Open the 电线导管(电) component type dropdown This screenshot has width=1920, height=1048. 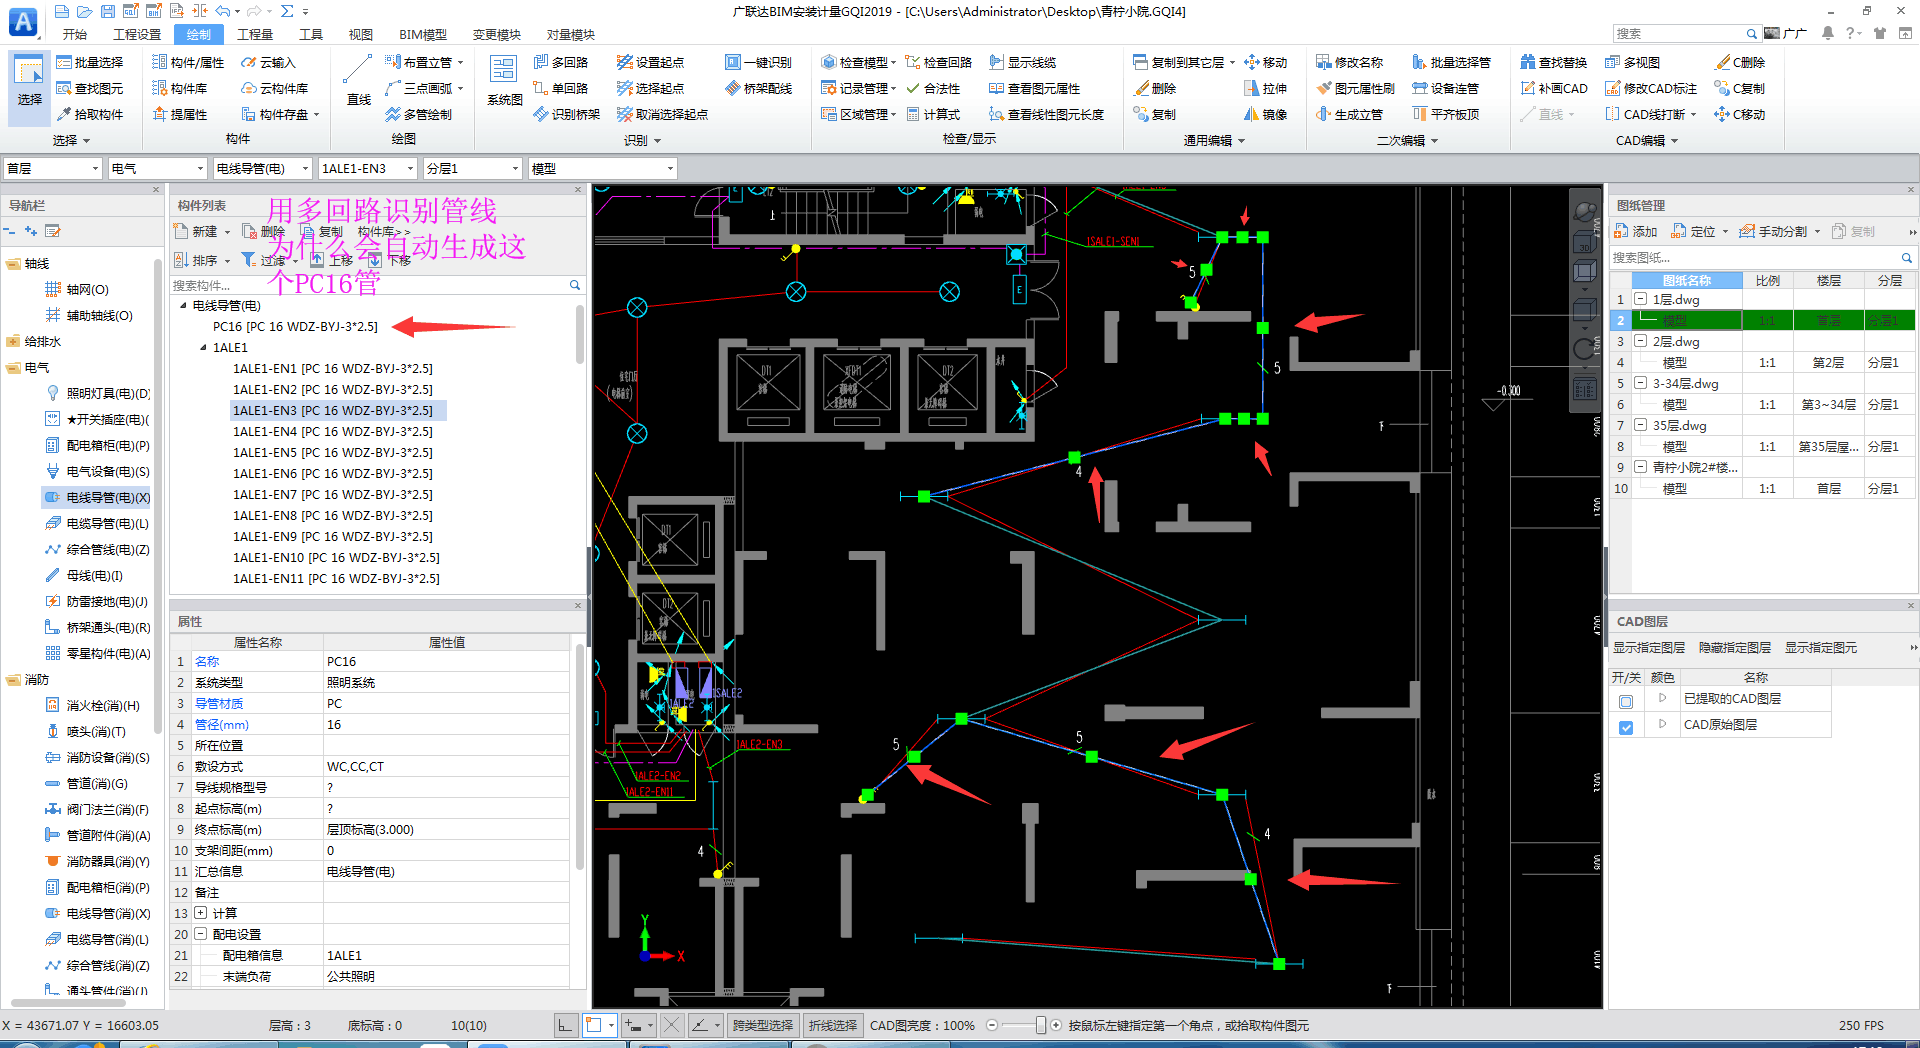262,168
